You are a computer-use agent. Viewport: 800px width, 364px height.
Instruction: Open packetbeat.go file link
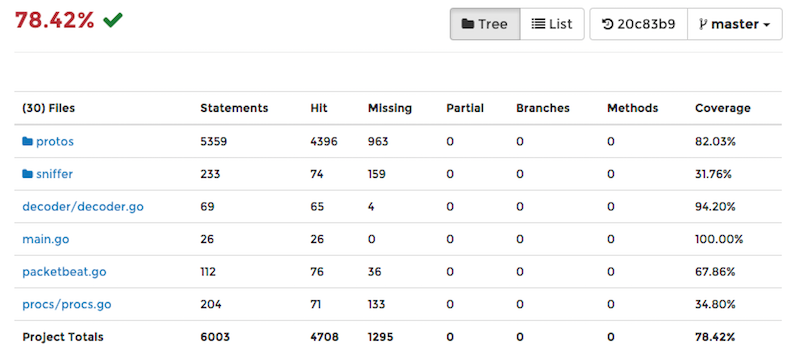tap(64, 272)
